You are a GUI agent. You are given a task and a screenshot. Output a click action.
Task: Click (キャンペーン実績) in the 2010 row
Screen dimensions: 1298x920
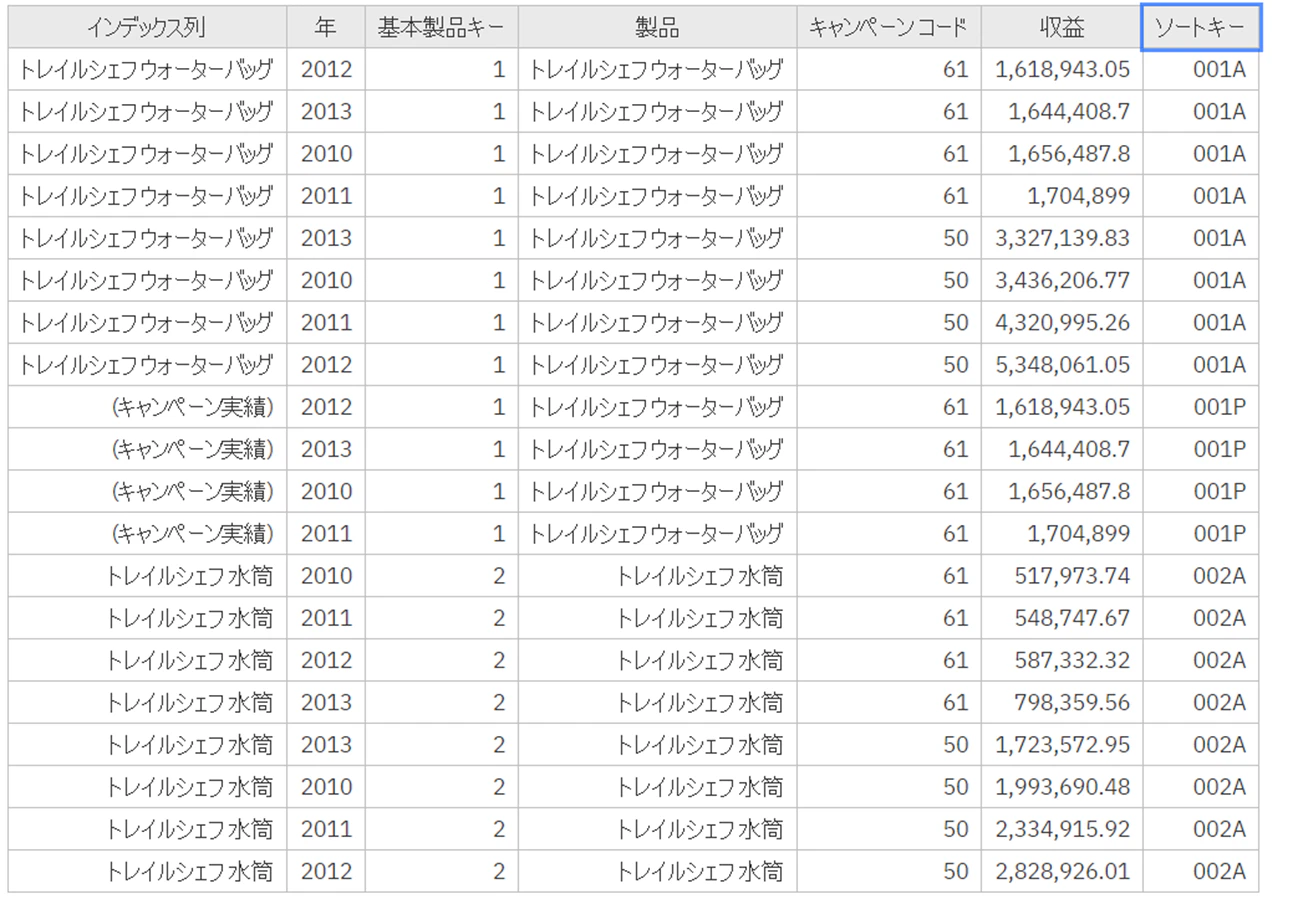(193, 492)
